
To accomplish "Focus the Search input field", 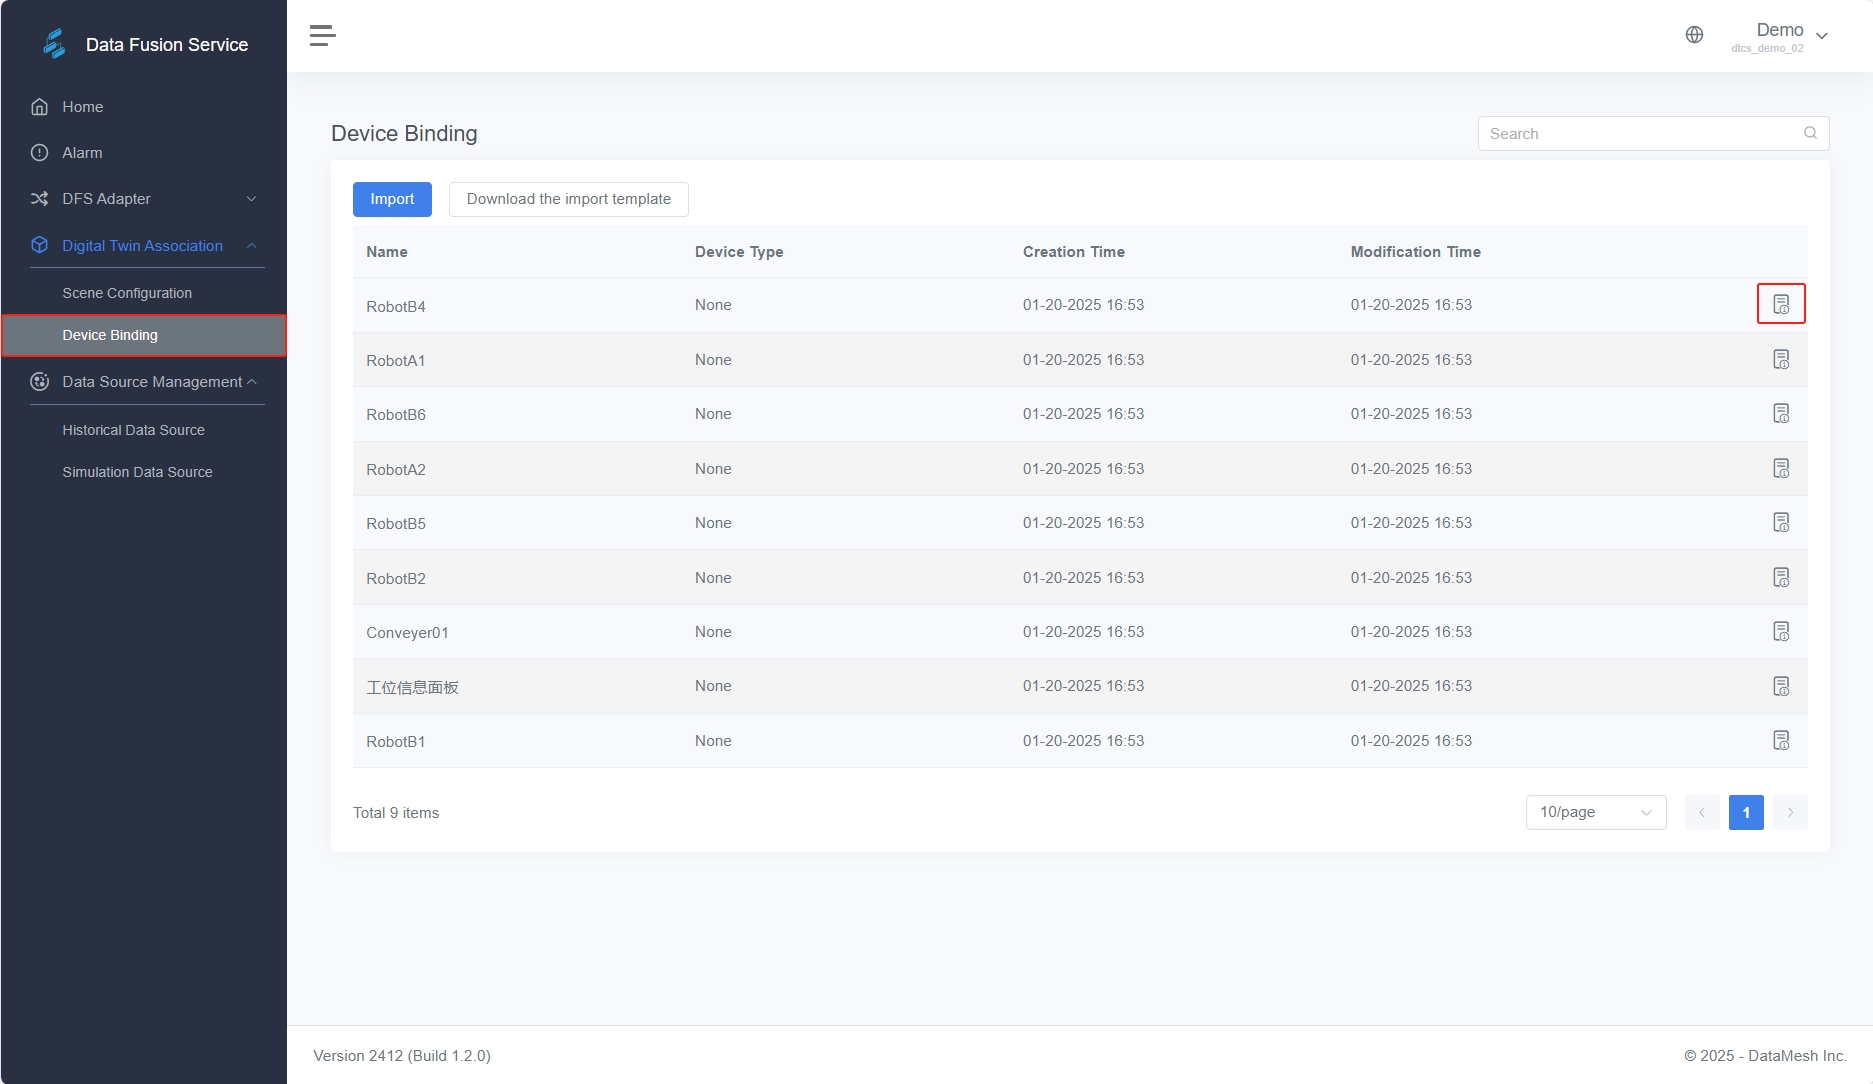I will 1640,134.
